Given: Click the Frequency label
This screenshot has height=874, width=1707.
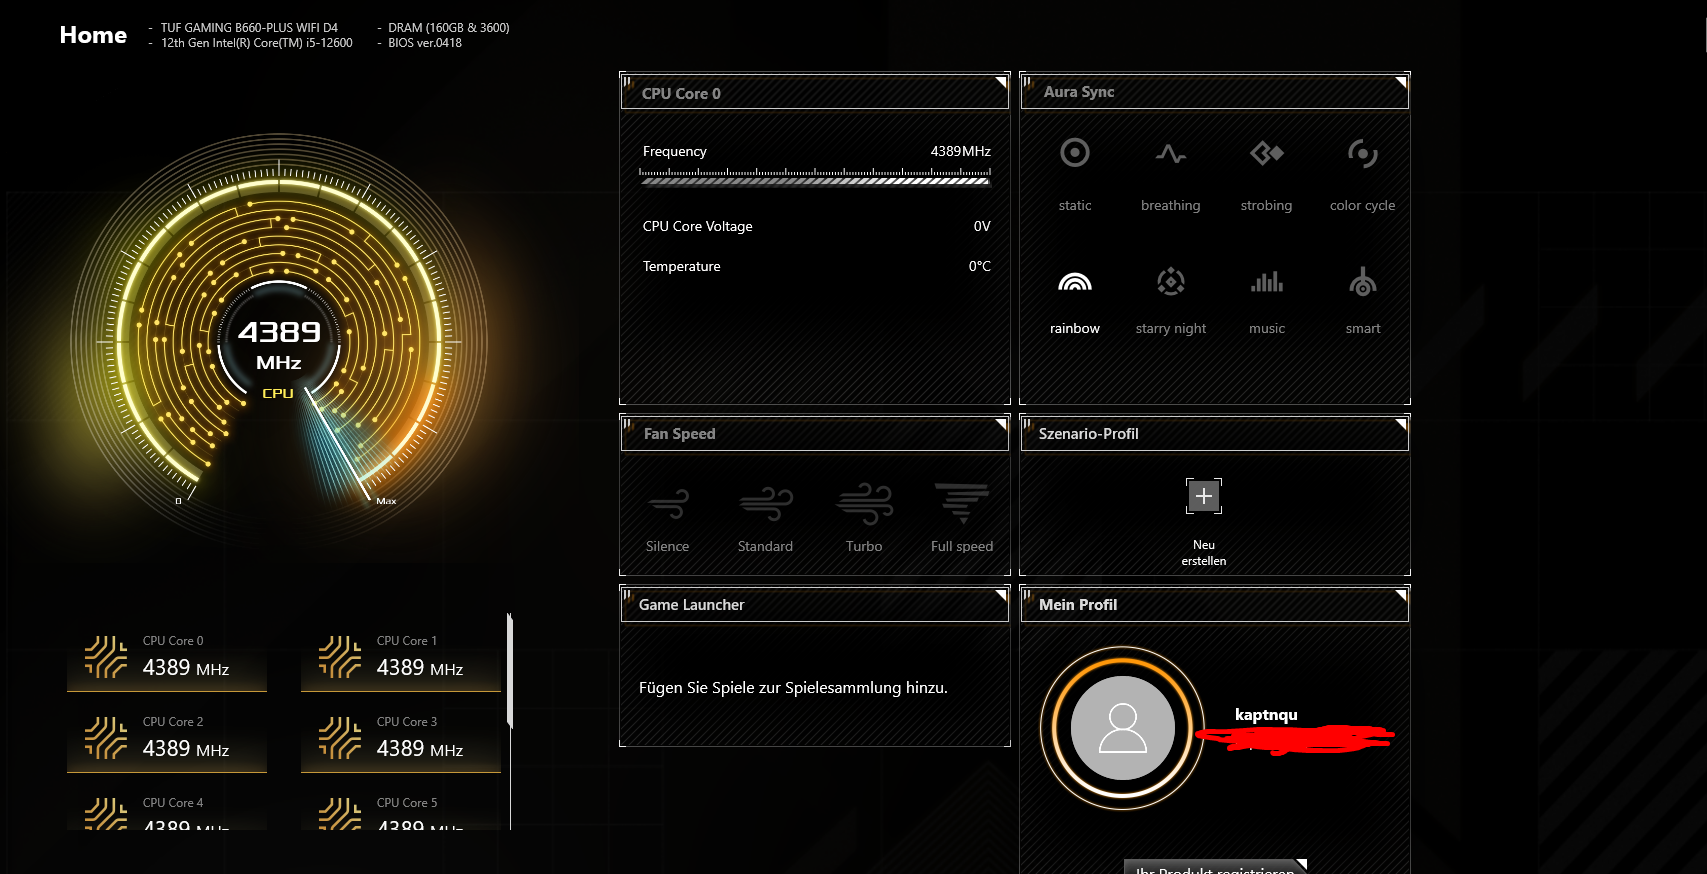Looking at the screenshot, I should tap(675, 151).
